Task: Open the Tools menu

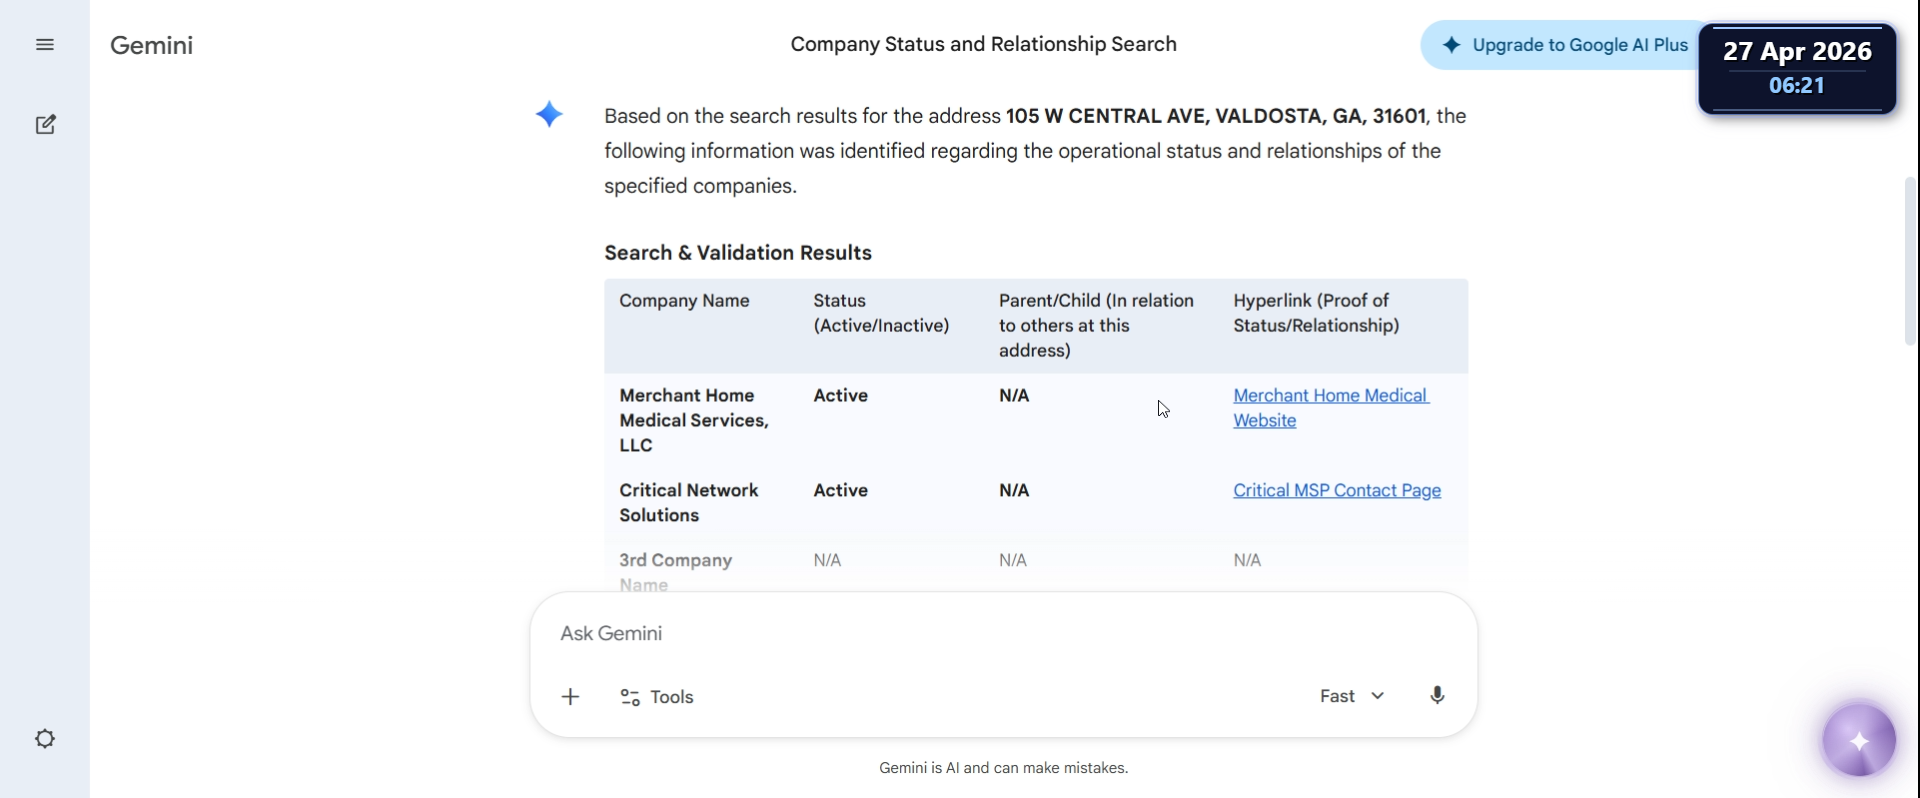Action: click(657, 697)
